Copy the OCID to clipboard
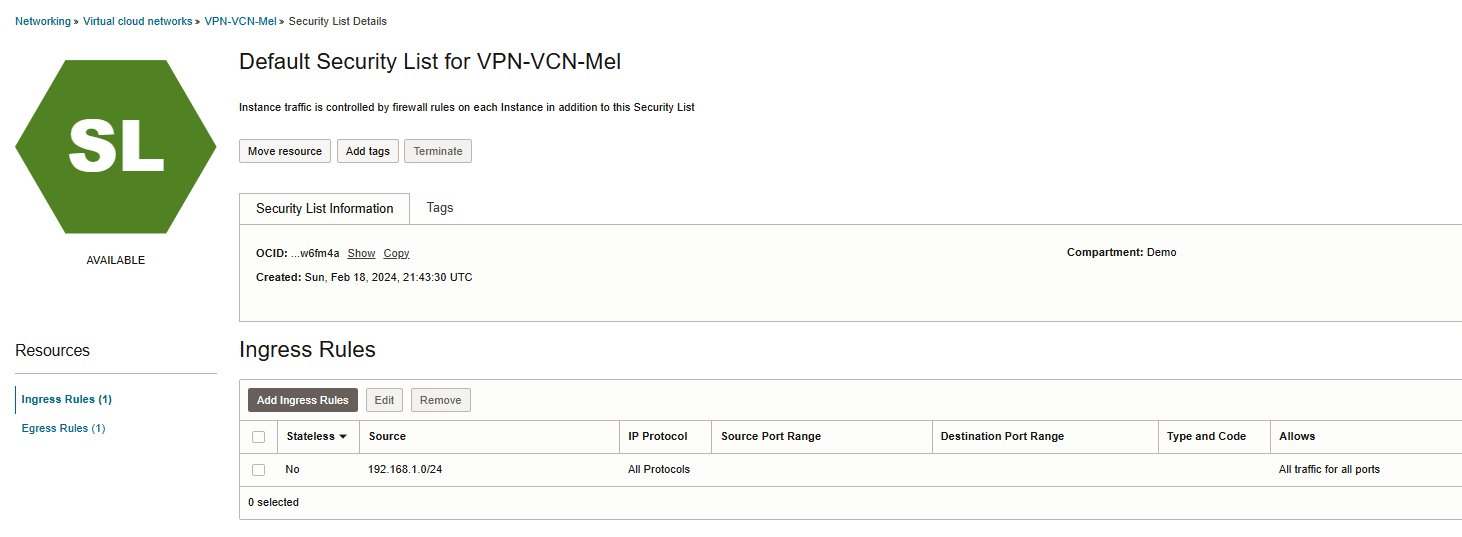Screen dimensions: 1462x537 (x=396, y=254)
